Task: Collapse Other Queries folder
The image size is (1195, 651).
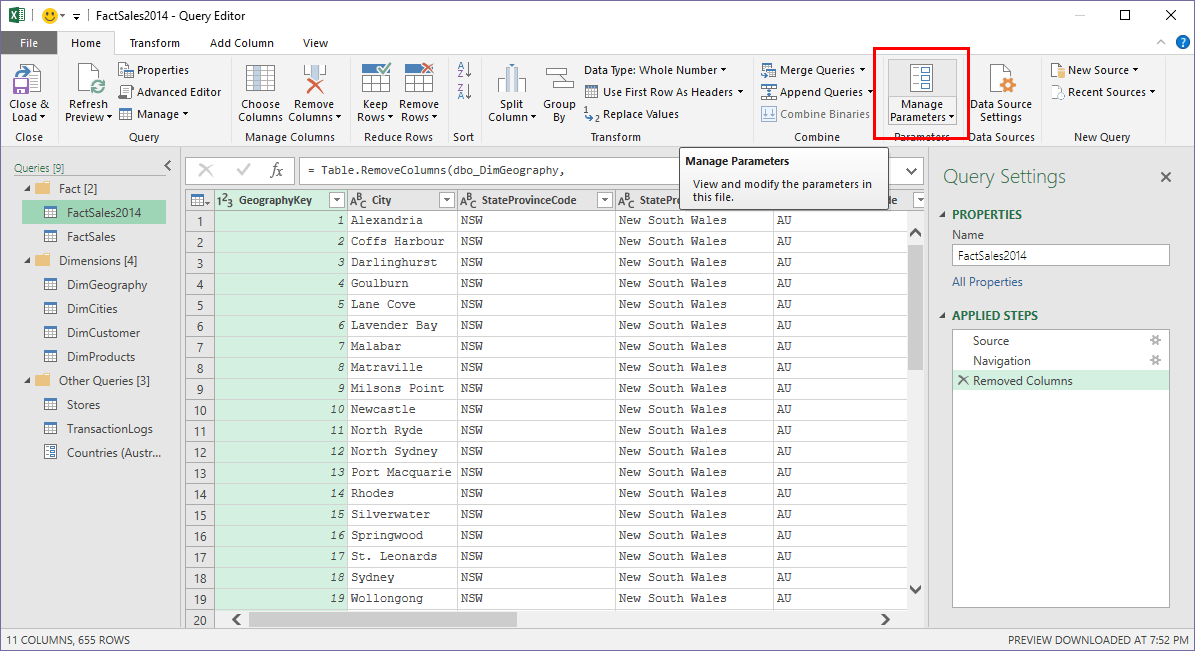Action: [x=28, y=380]
